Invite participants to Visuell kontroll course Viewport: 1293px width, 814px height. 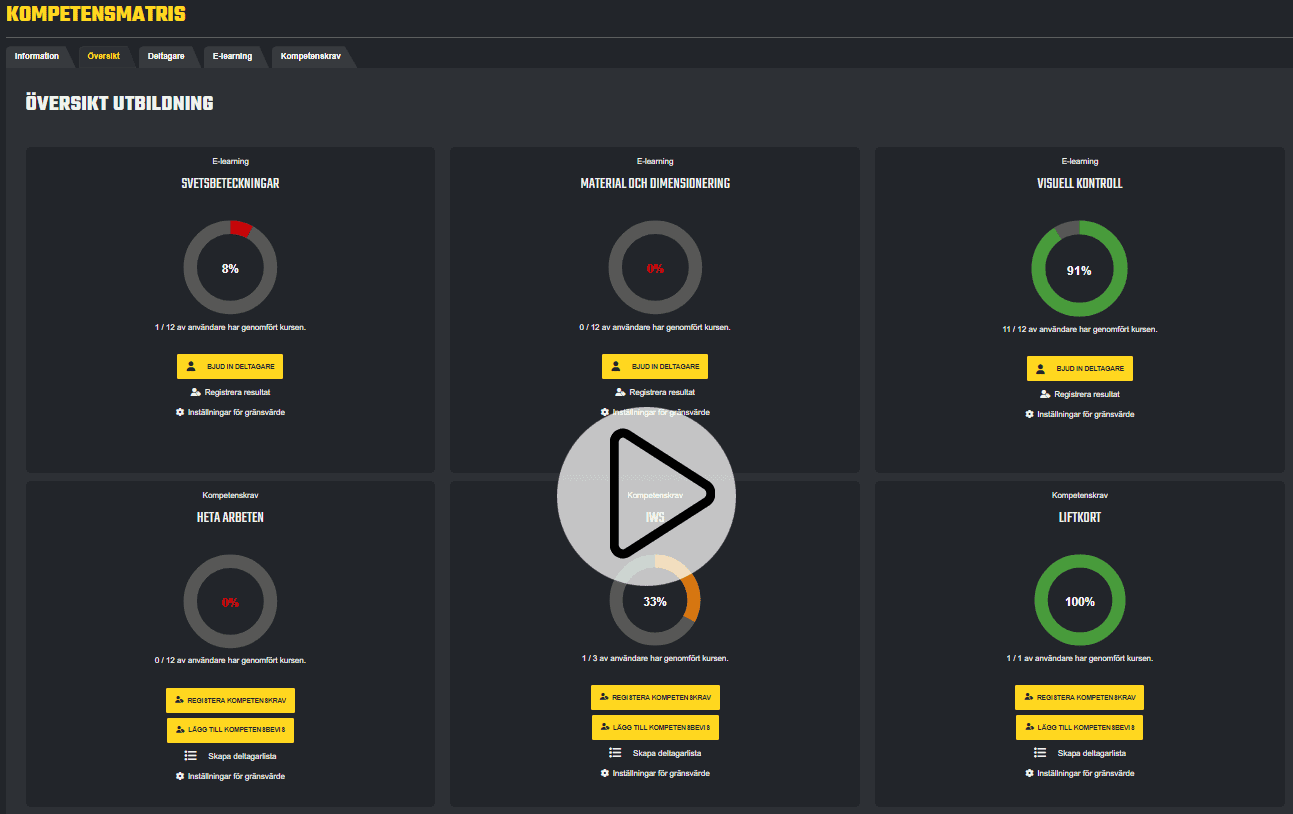1079,369
